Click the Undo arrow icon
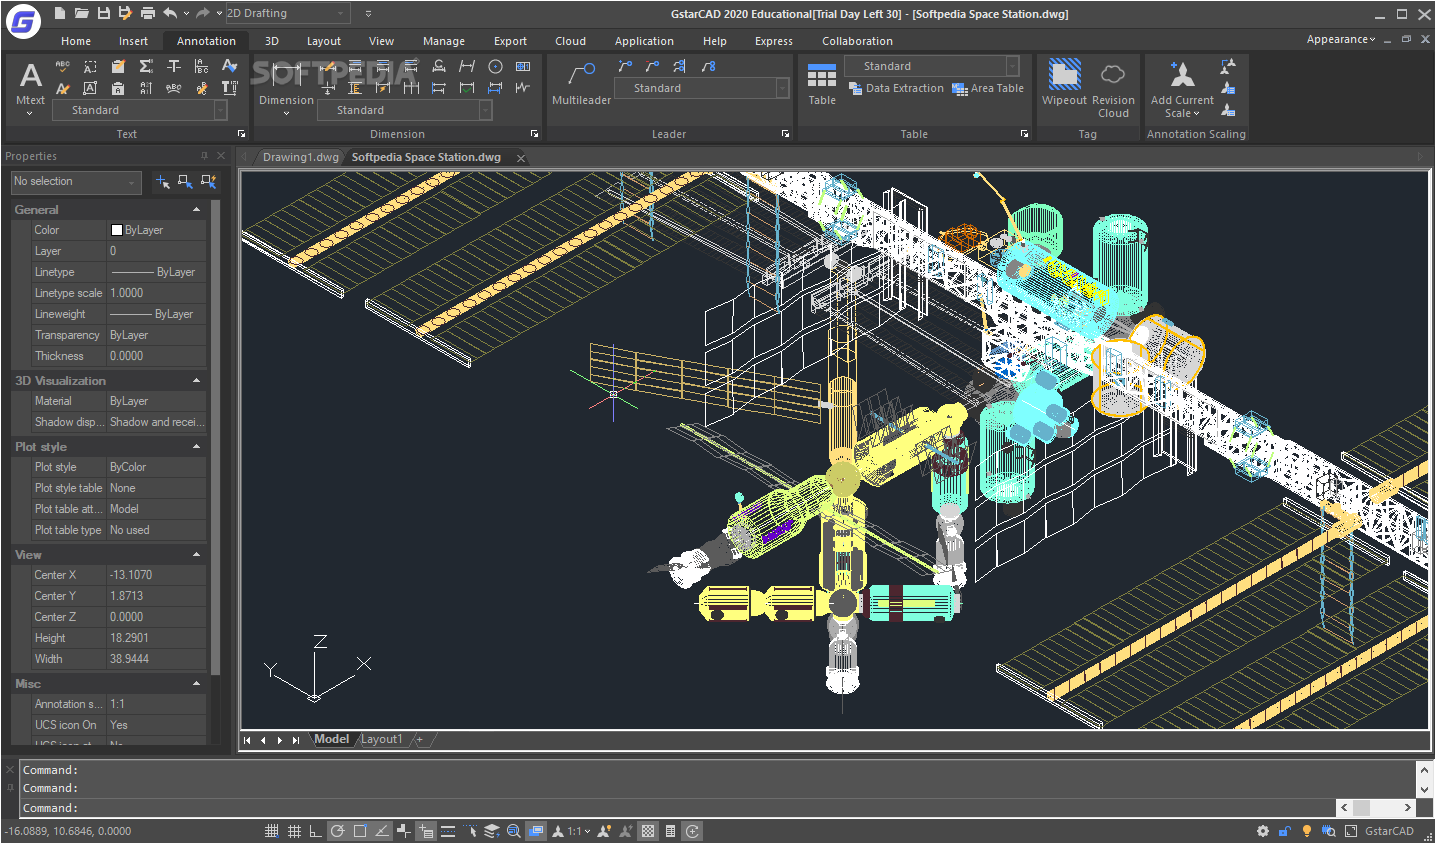1436x844 pixels. coord(170,13)
